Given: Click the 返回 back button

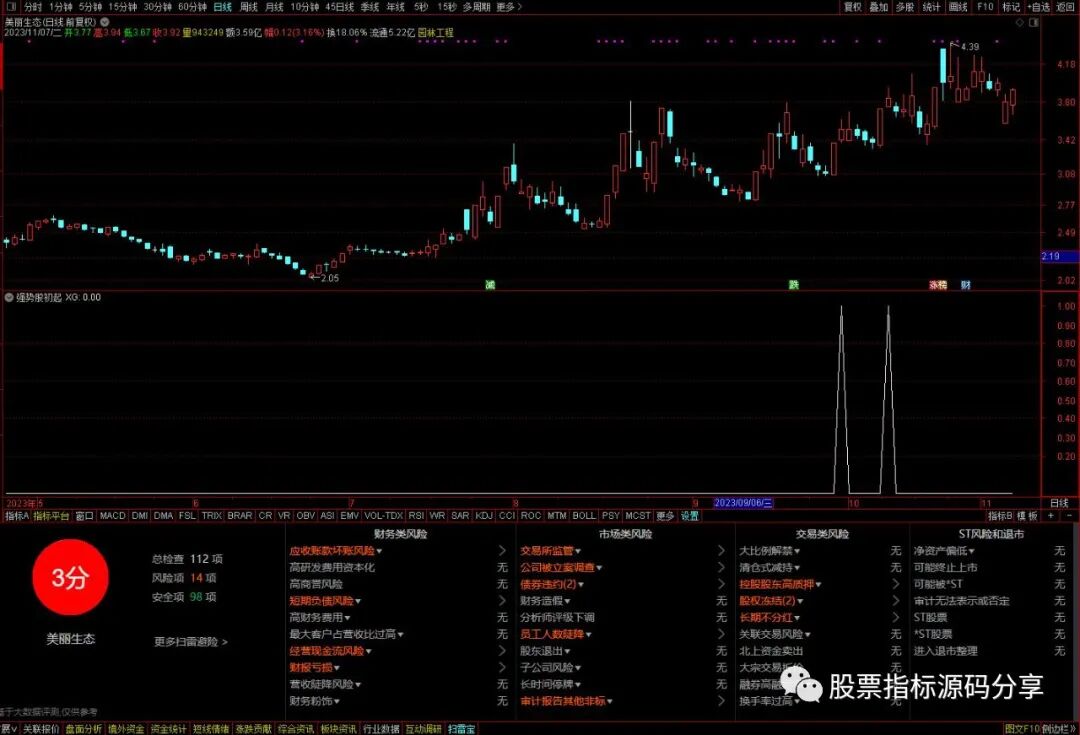Looking at the screenshot, I should [x=1066, y=7].
